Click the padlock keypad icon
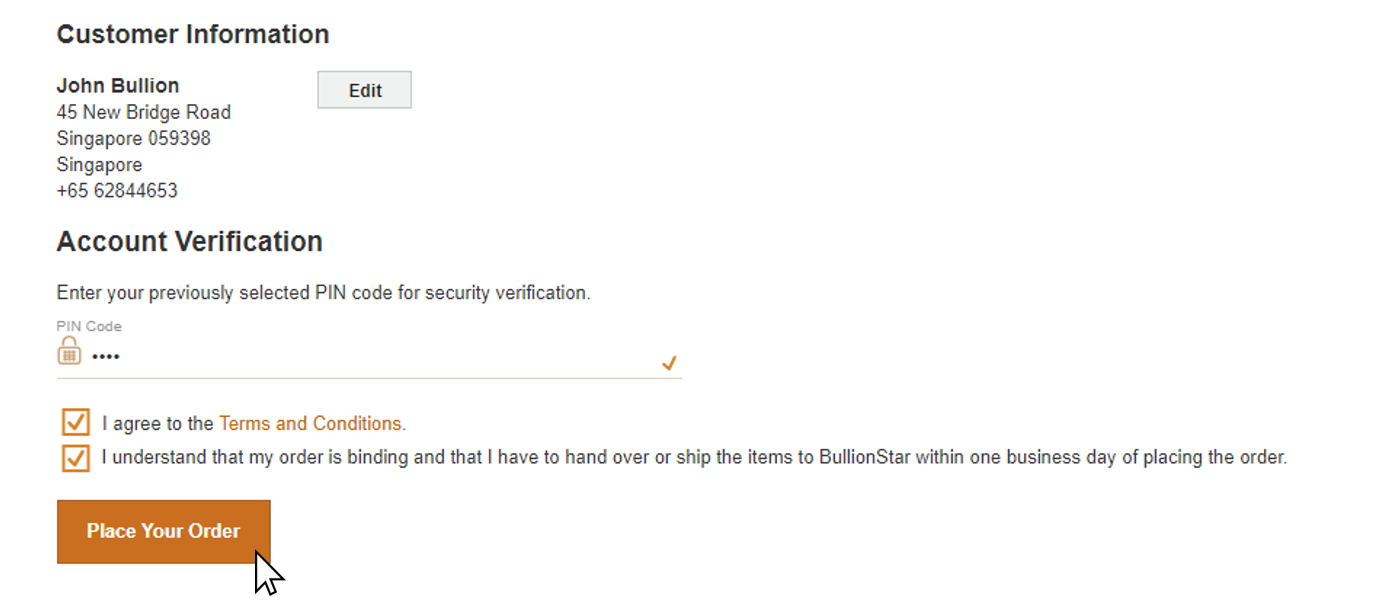Screen dimensions: 1384x610 tap(69, 350)
